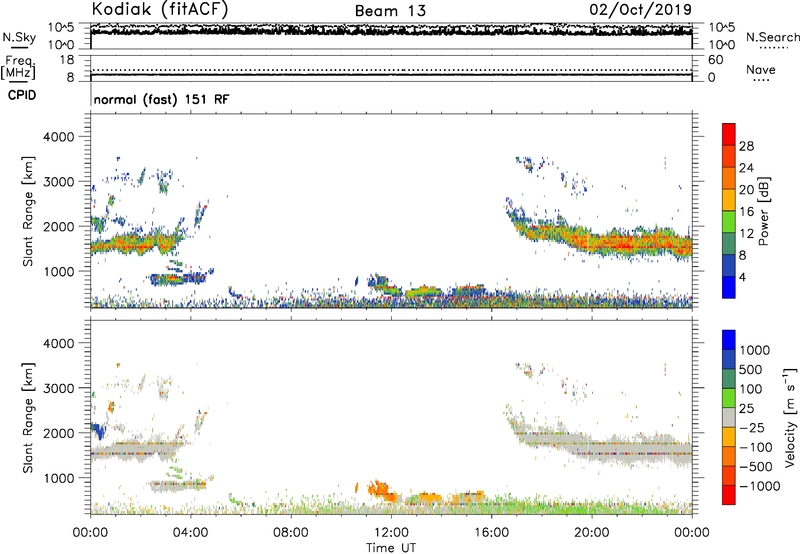Click the red bottom segment of the velocity colorbar
Viewport: 800px width, 554px height.
click(x=729, y=495)
